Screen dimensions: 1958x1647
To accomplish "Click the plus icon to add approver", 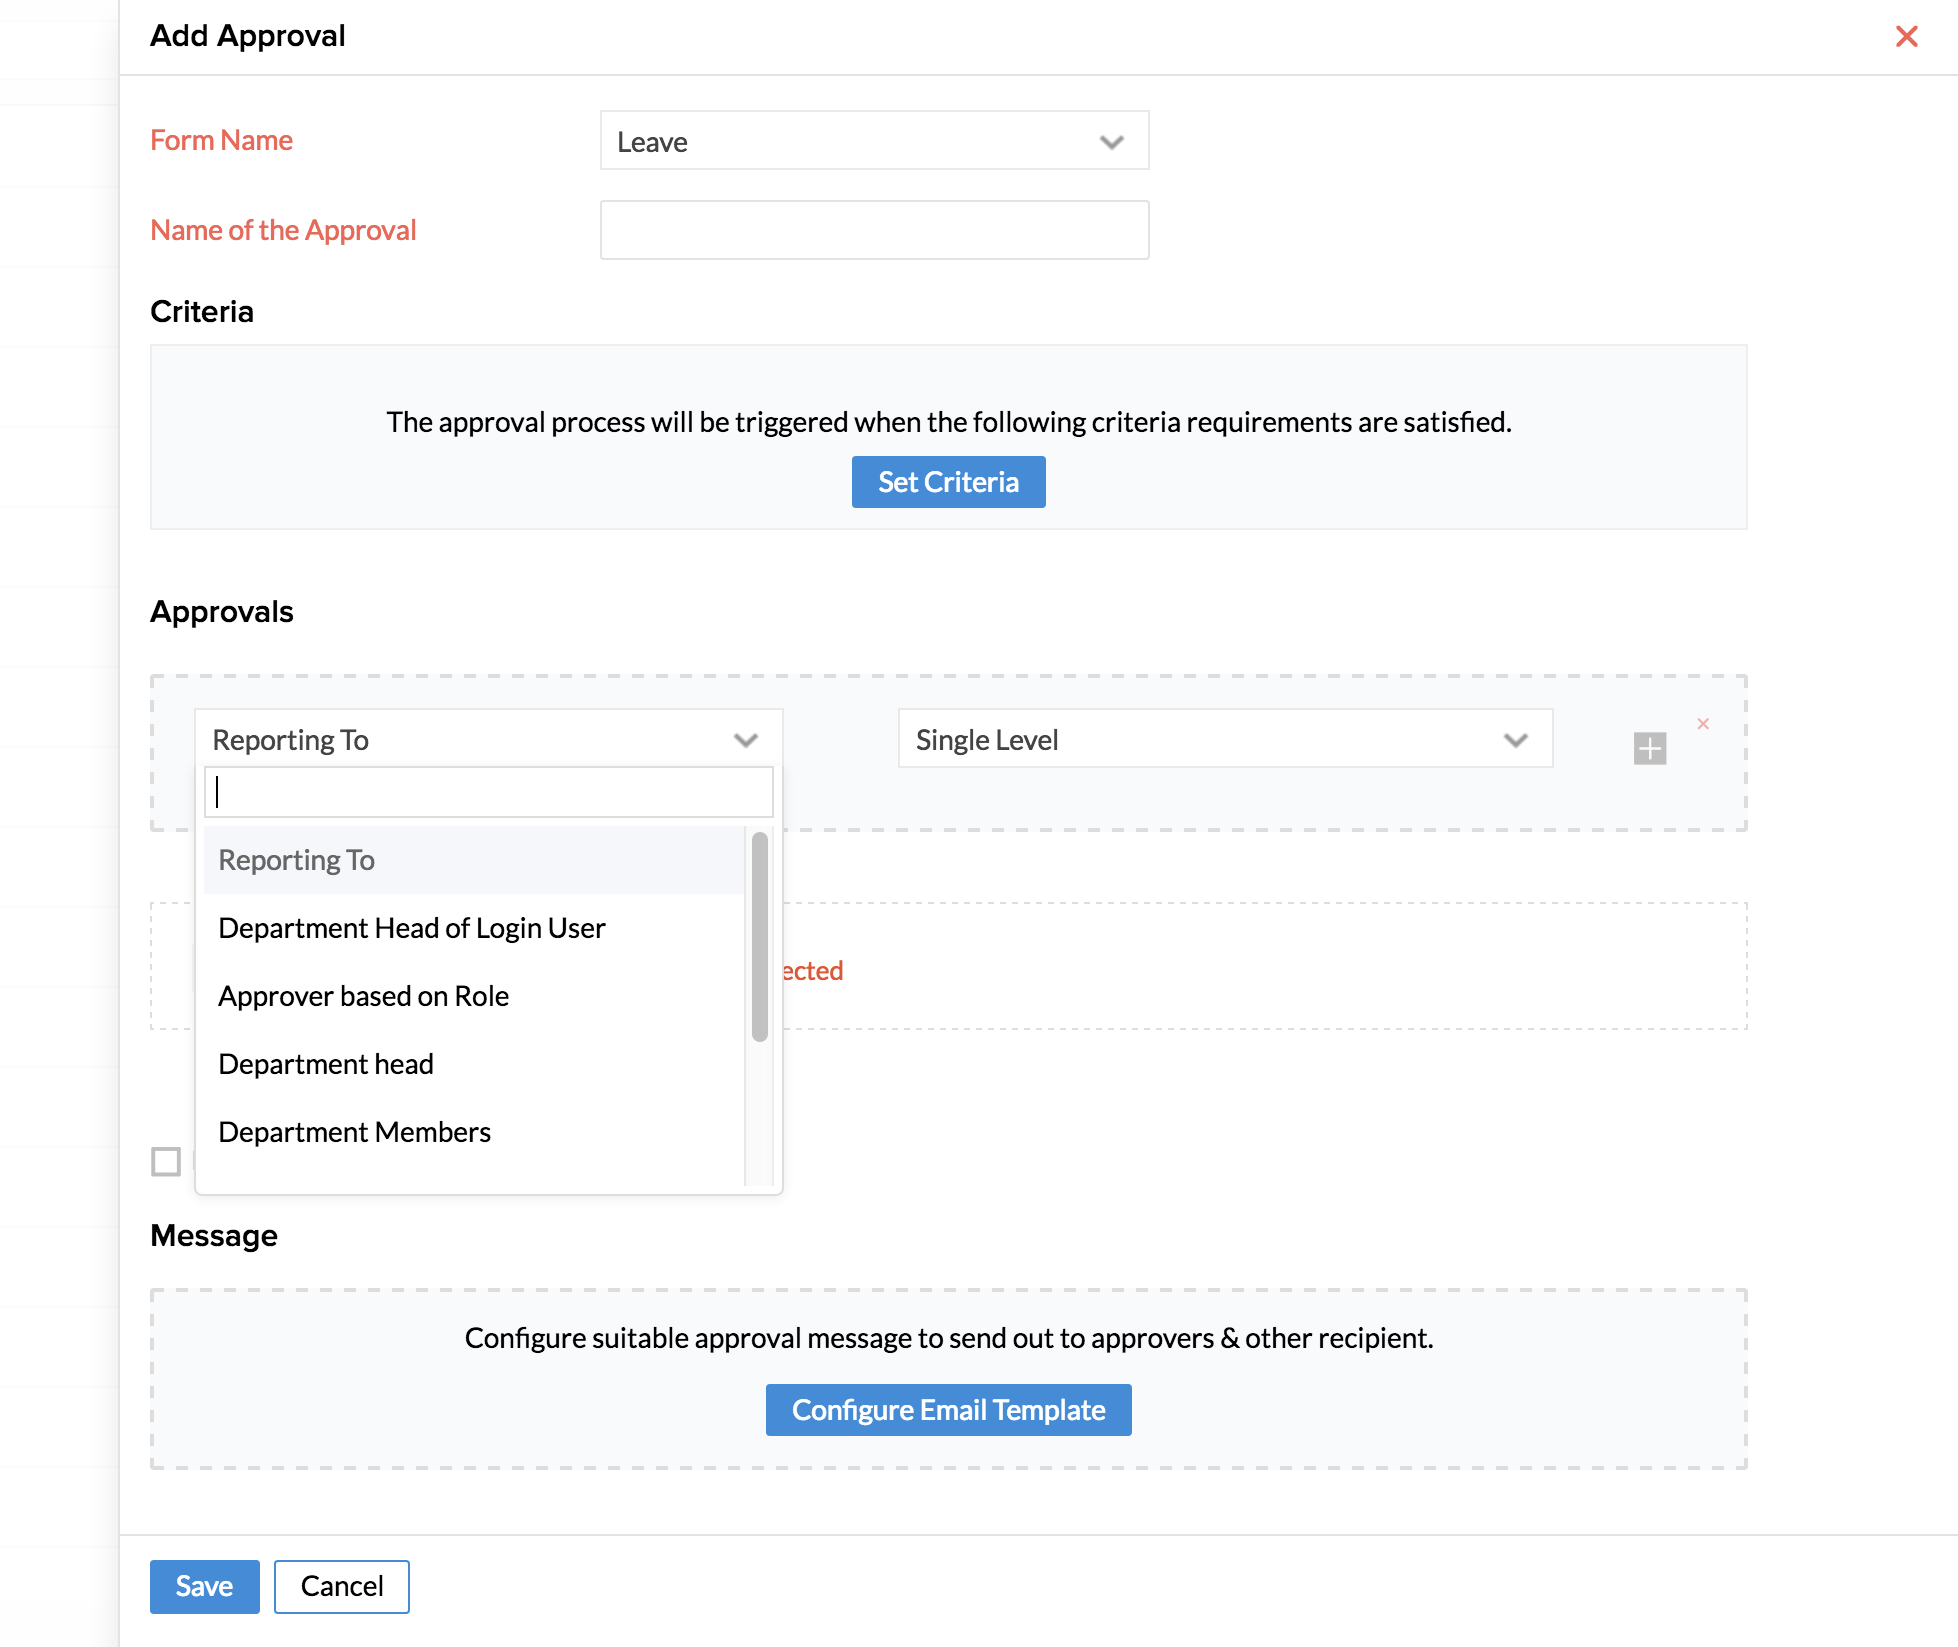I will click(1649, 748).
